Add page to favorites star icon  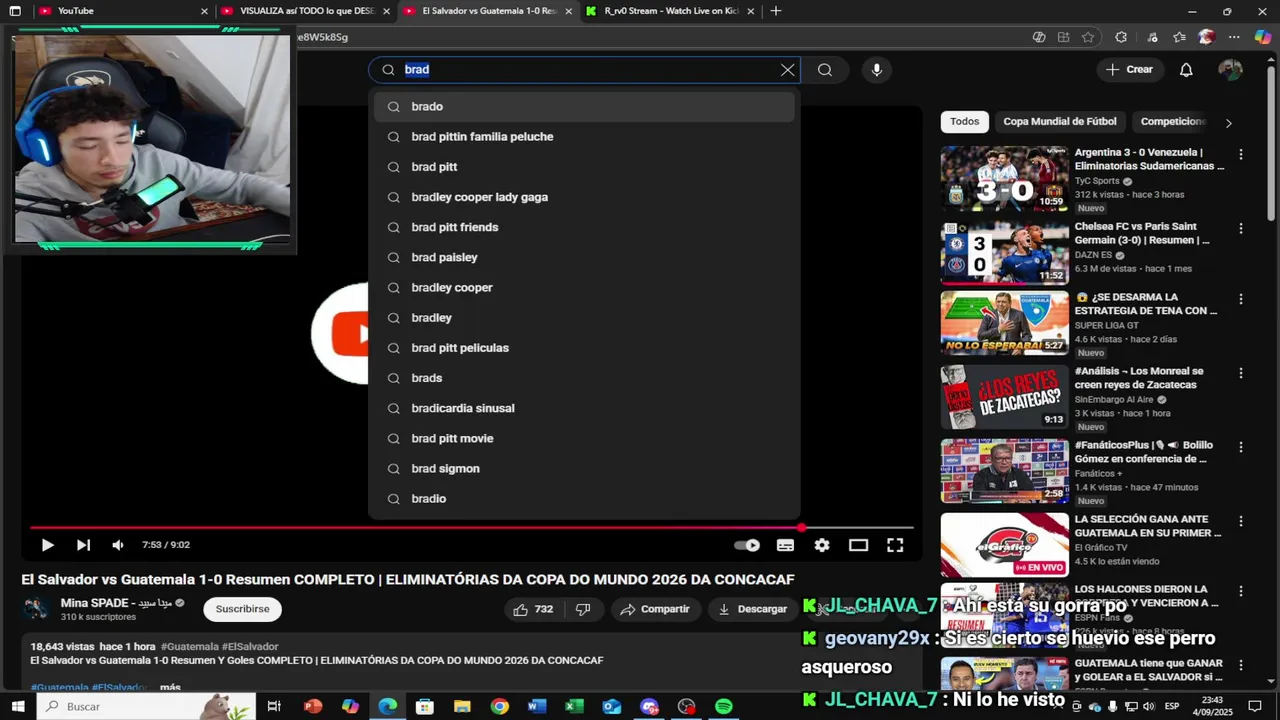pyautogui.click(x=1088, y=37)
